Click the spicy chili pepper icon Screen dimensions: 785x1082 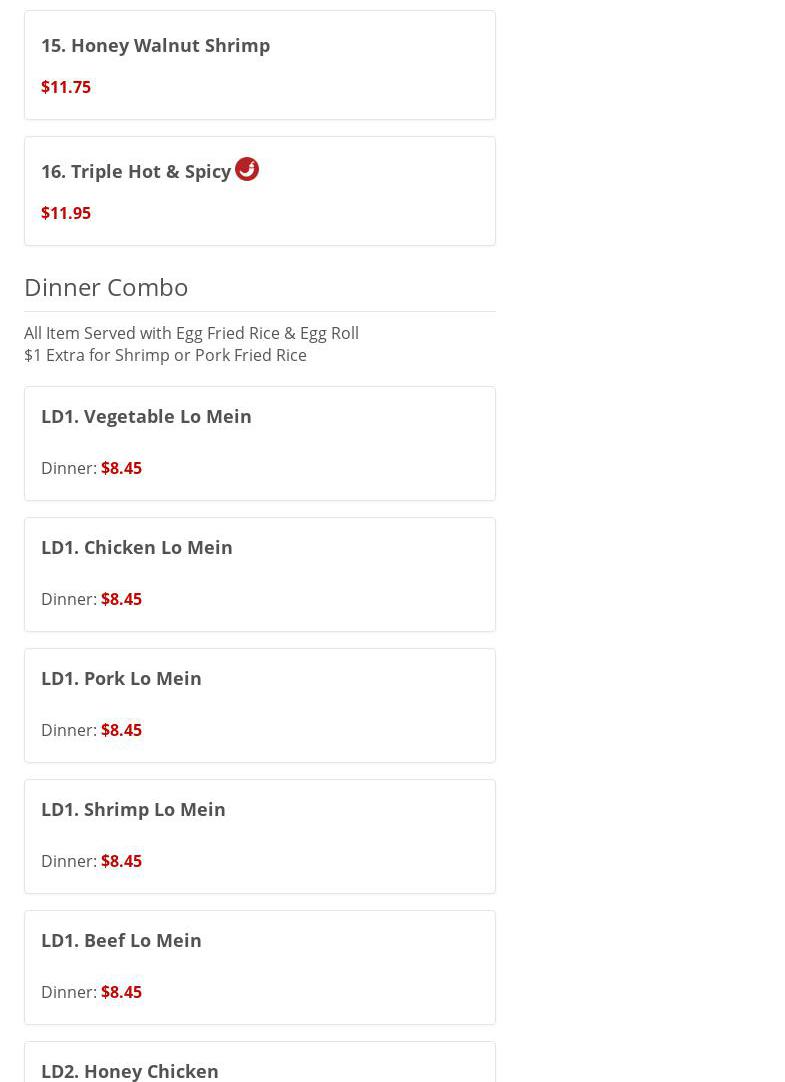point(247,169)
